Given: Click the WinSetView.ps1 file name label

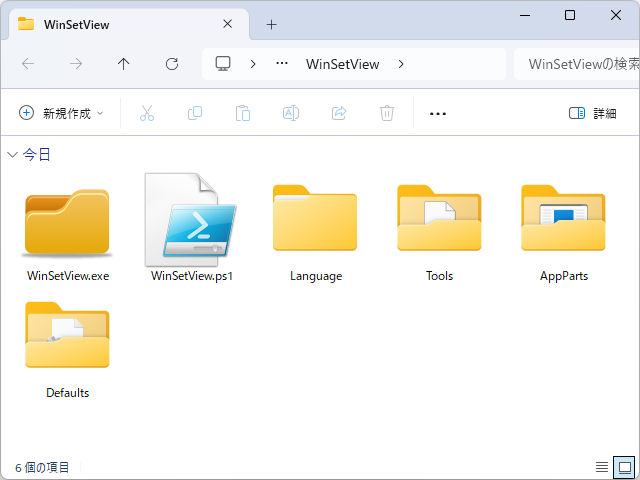Looking at the screenshot, I should (x=192, y=276).
